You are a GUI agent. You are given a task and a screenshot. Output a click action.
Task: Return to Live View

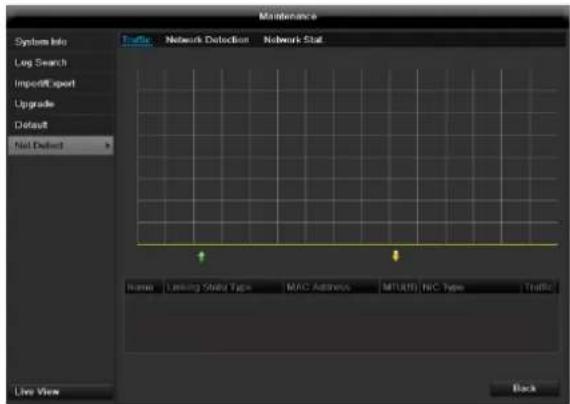(60, 392)
